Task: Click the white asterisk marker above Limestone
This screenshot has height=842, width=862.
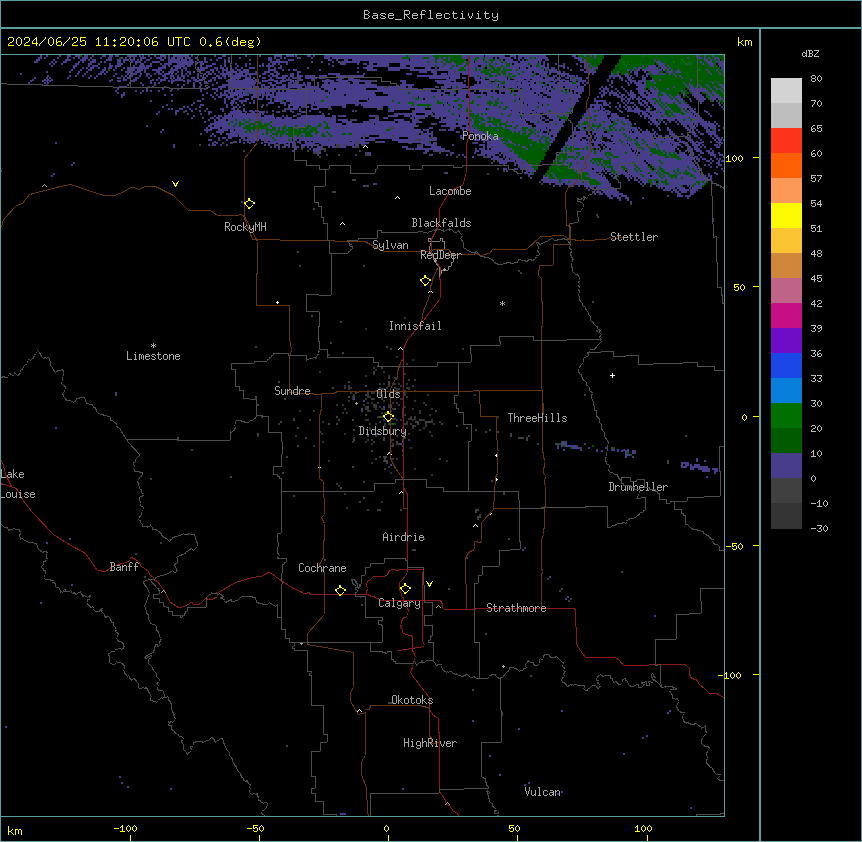Action: tap(153, 346)
